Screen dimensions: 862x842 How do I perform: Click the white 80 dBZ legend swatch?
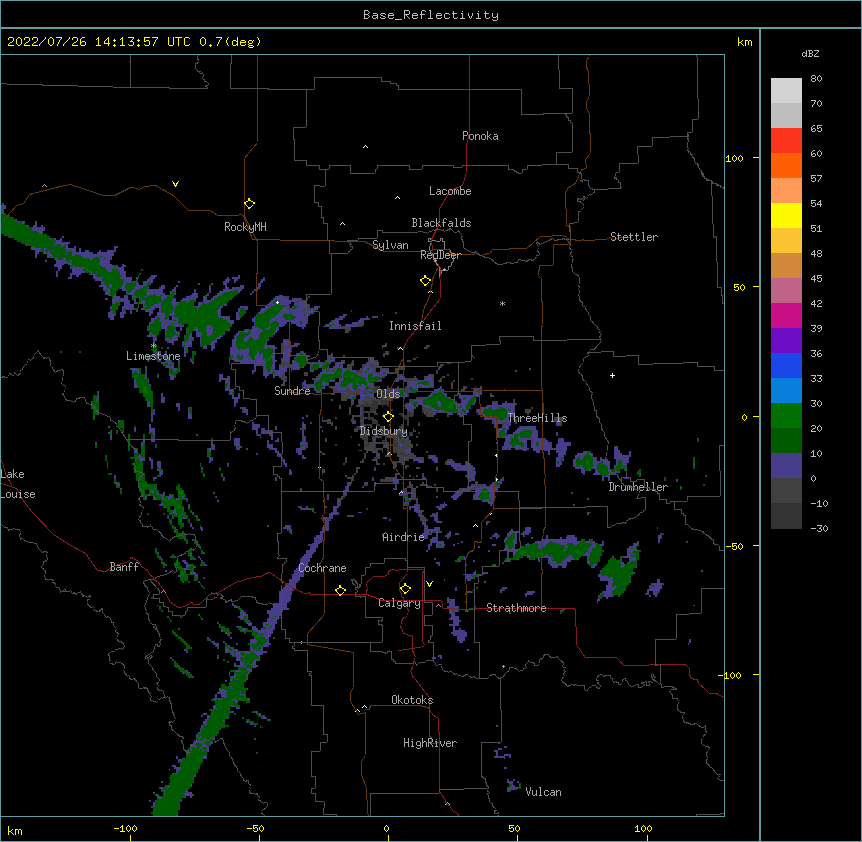coord(786,90)
